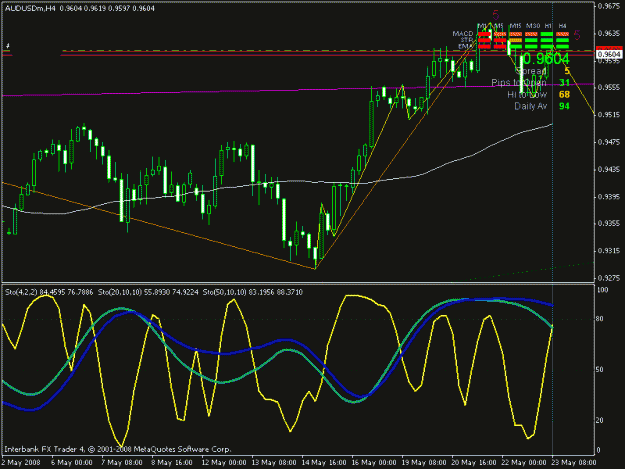Viewport: 625px width, 469px height.
Task: Click the stochastic scale label 50
Action: (x=600, y=369)
